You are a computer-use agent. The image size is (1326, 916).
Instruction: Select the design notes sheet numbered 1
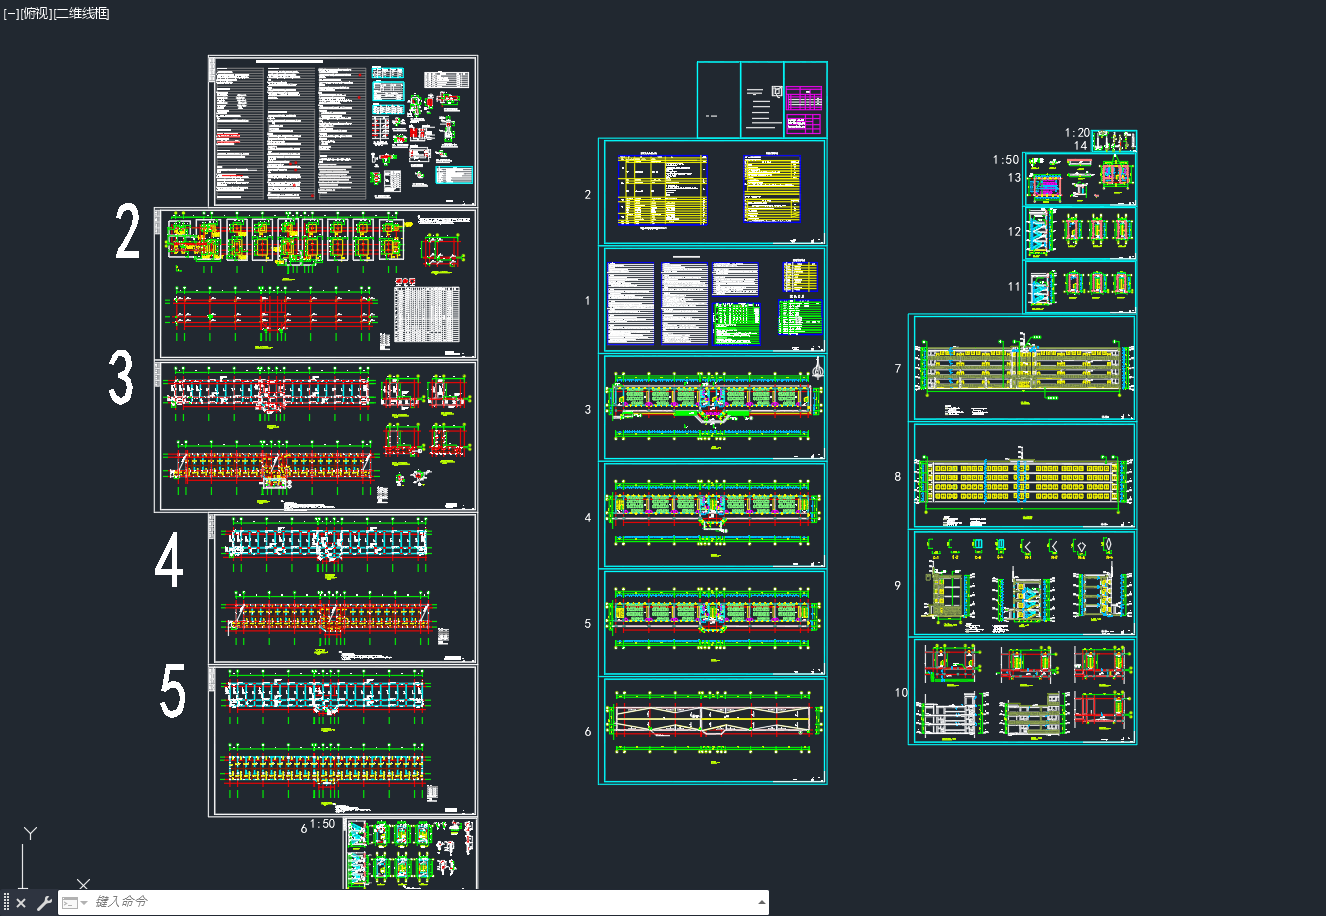[x=713, y=300]
